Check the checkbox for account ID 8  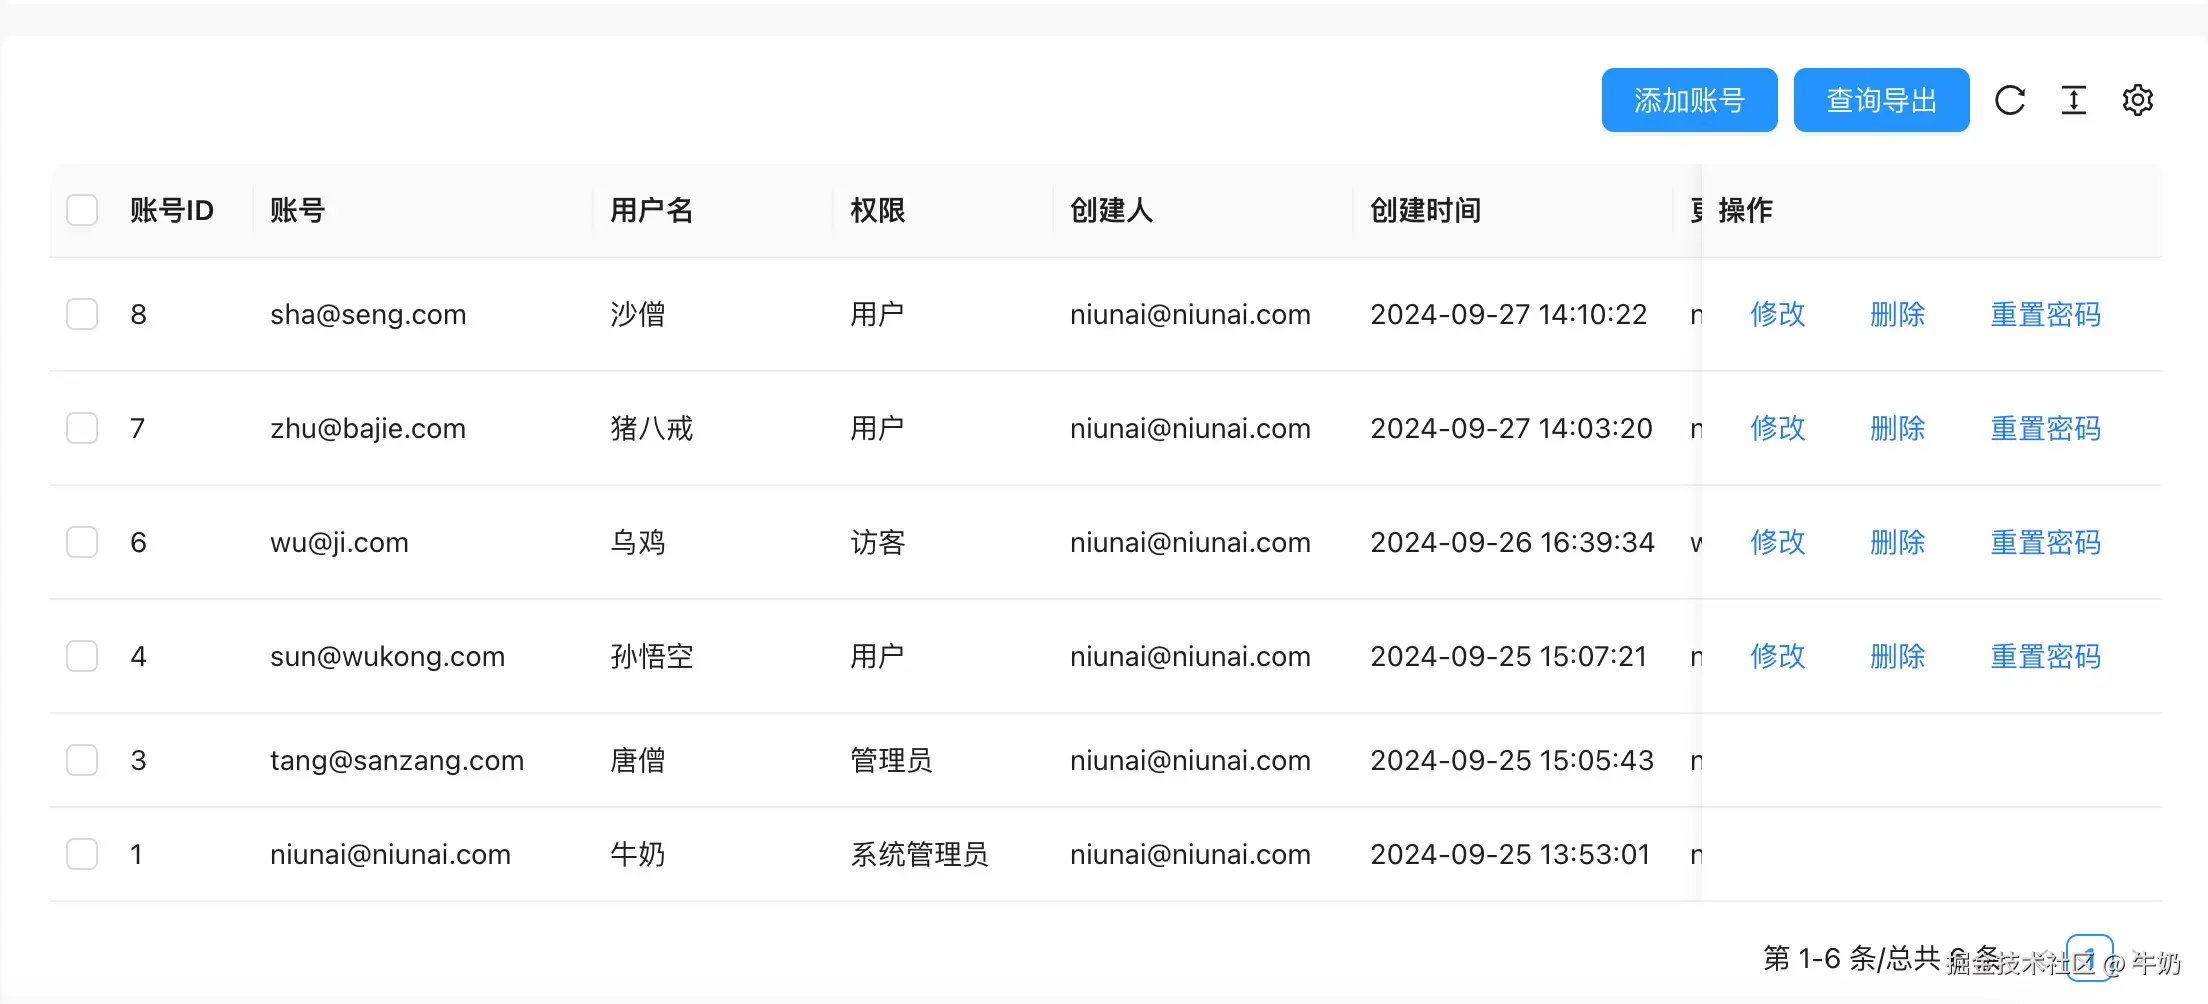point(82,314)
